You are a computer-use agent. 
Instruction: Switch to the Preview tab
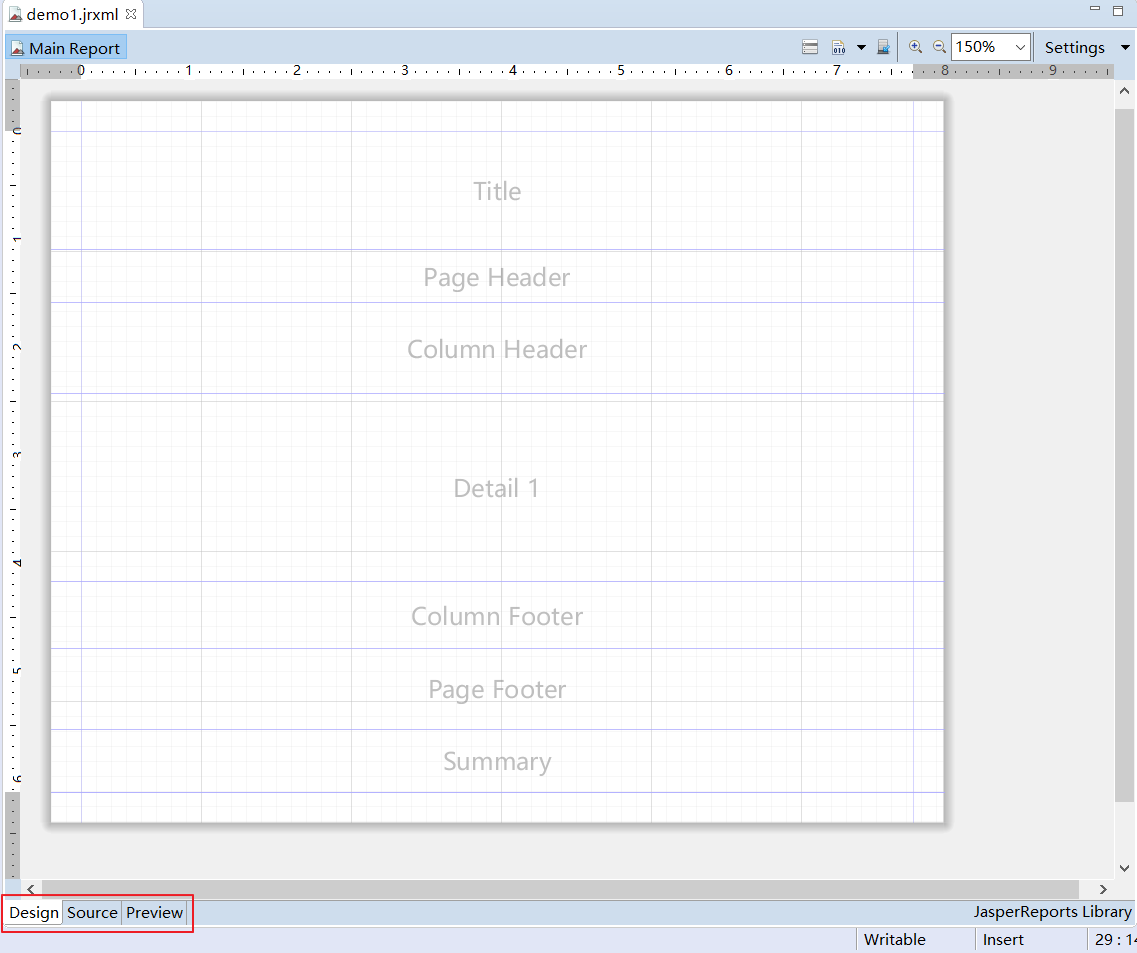pos(154,912)
